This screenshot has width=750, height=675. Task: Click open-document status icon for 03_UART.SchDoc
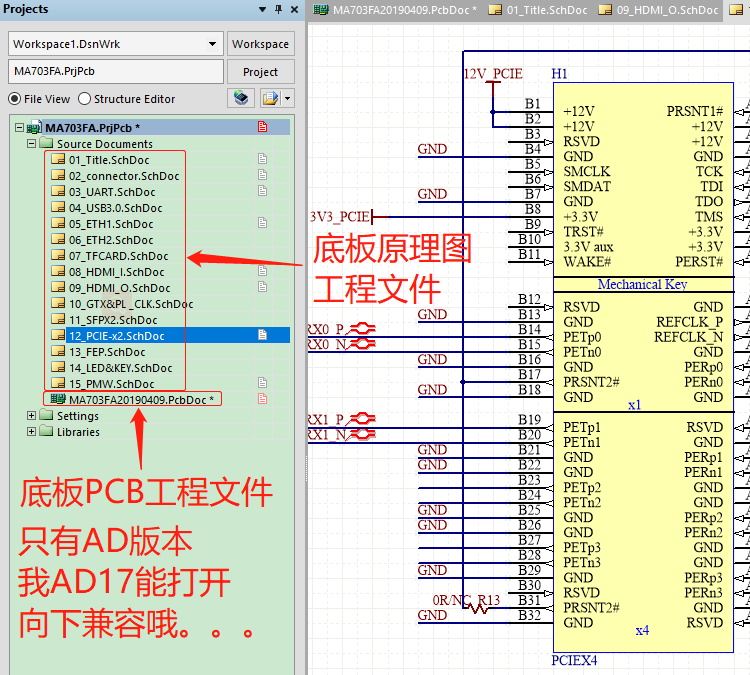[x=262, y=191]
